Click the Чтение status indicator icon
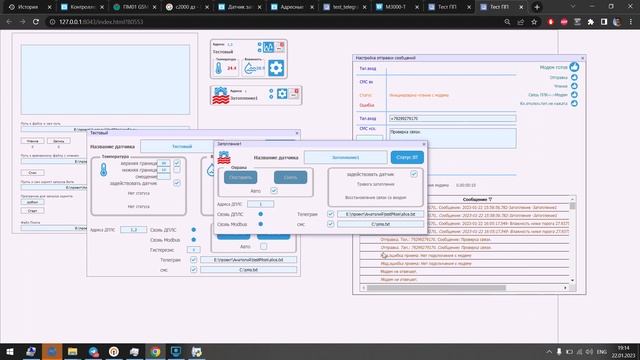Viewport: 640px width, 360px height. point(574,86)
